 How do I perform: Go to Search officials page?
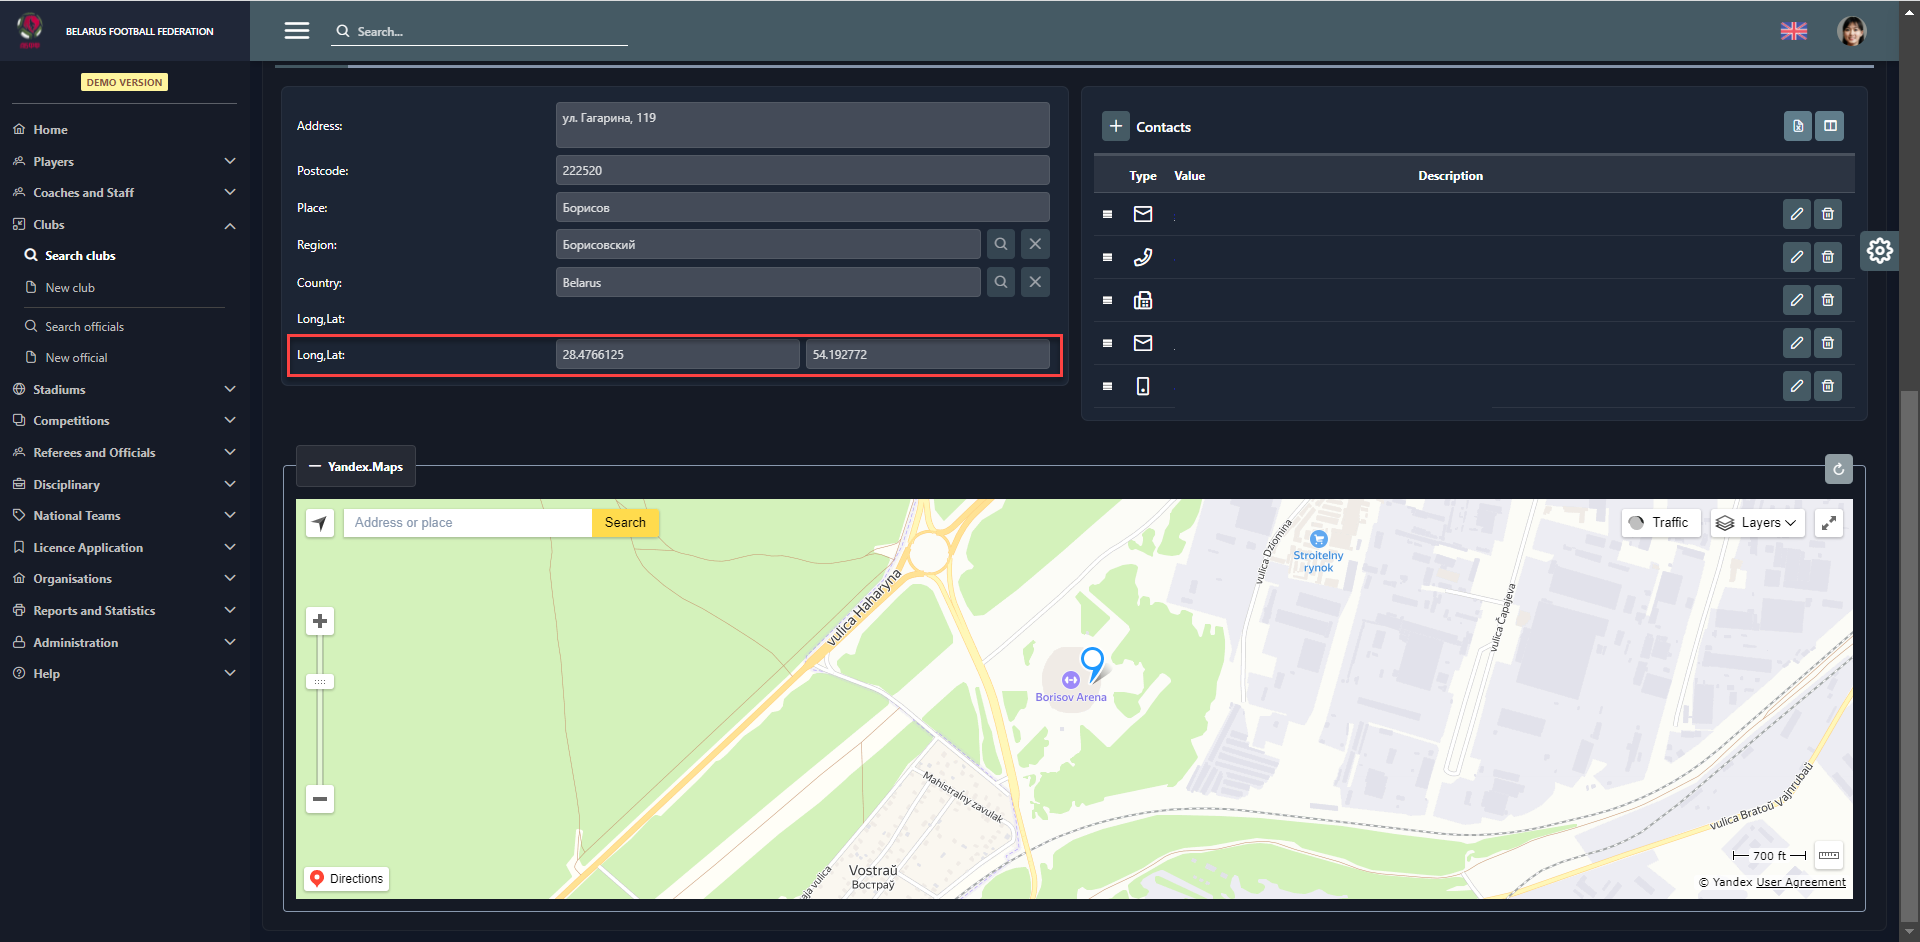pyautogui.click(x=84, y=327)
